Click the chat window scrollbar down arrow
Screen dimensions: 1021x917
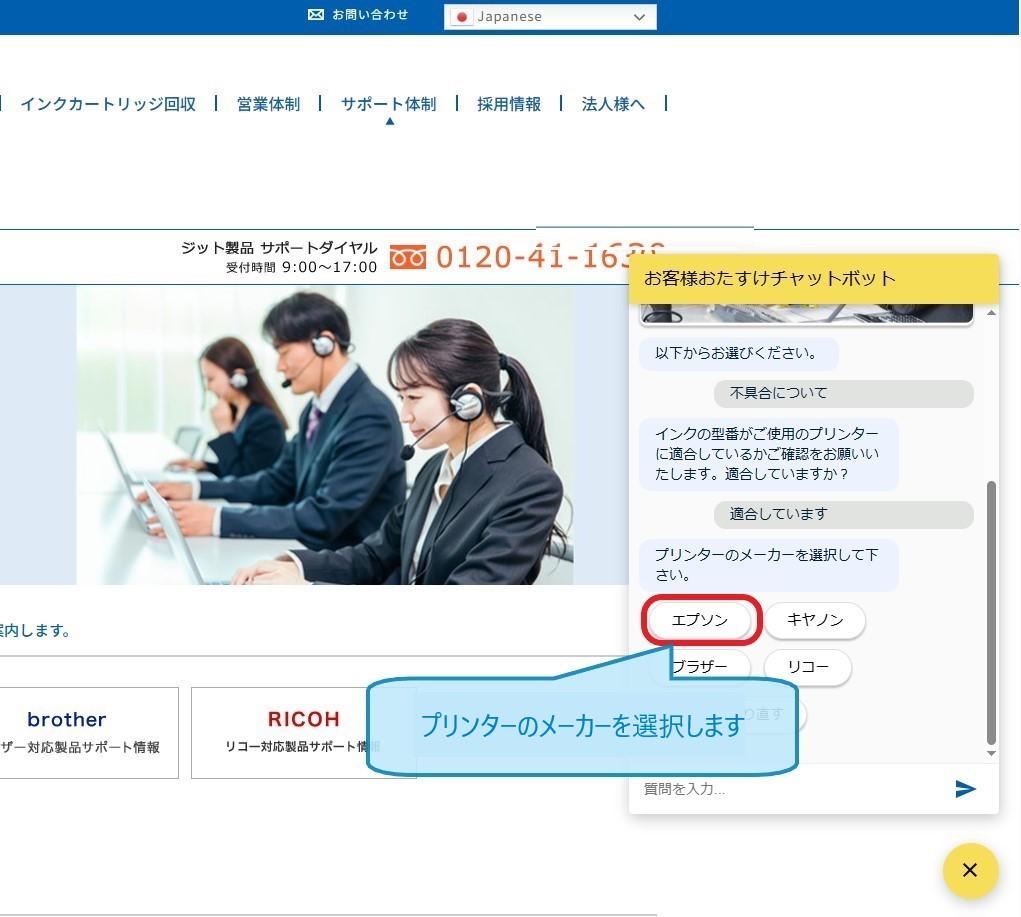[x=991, y=753]
